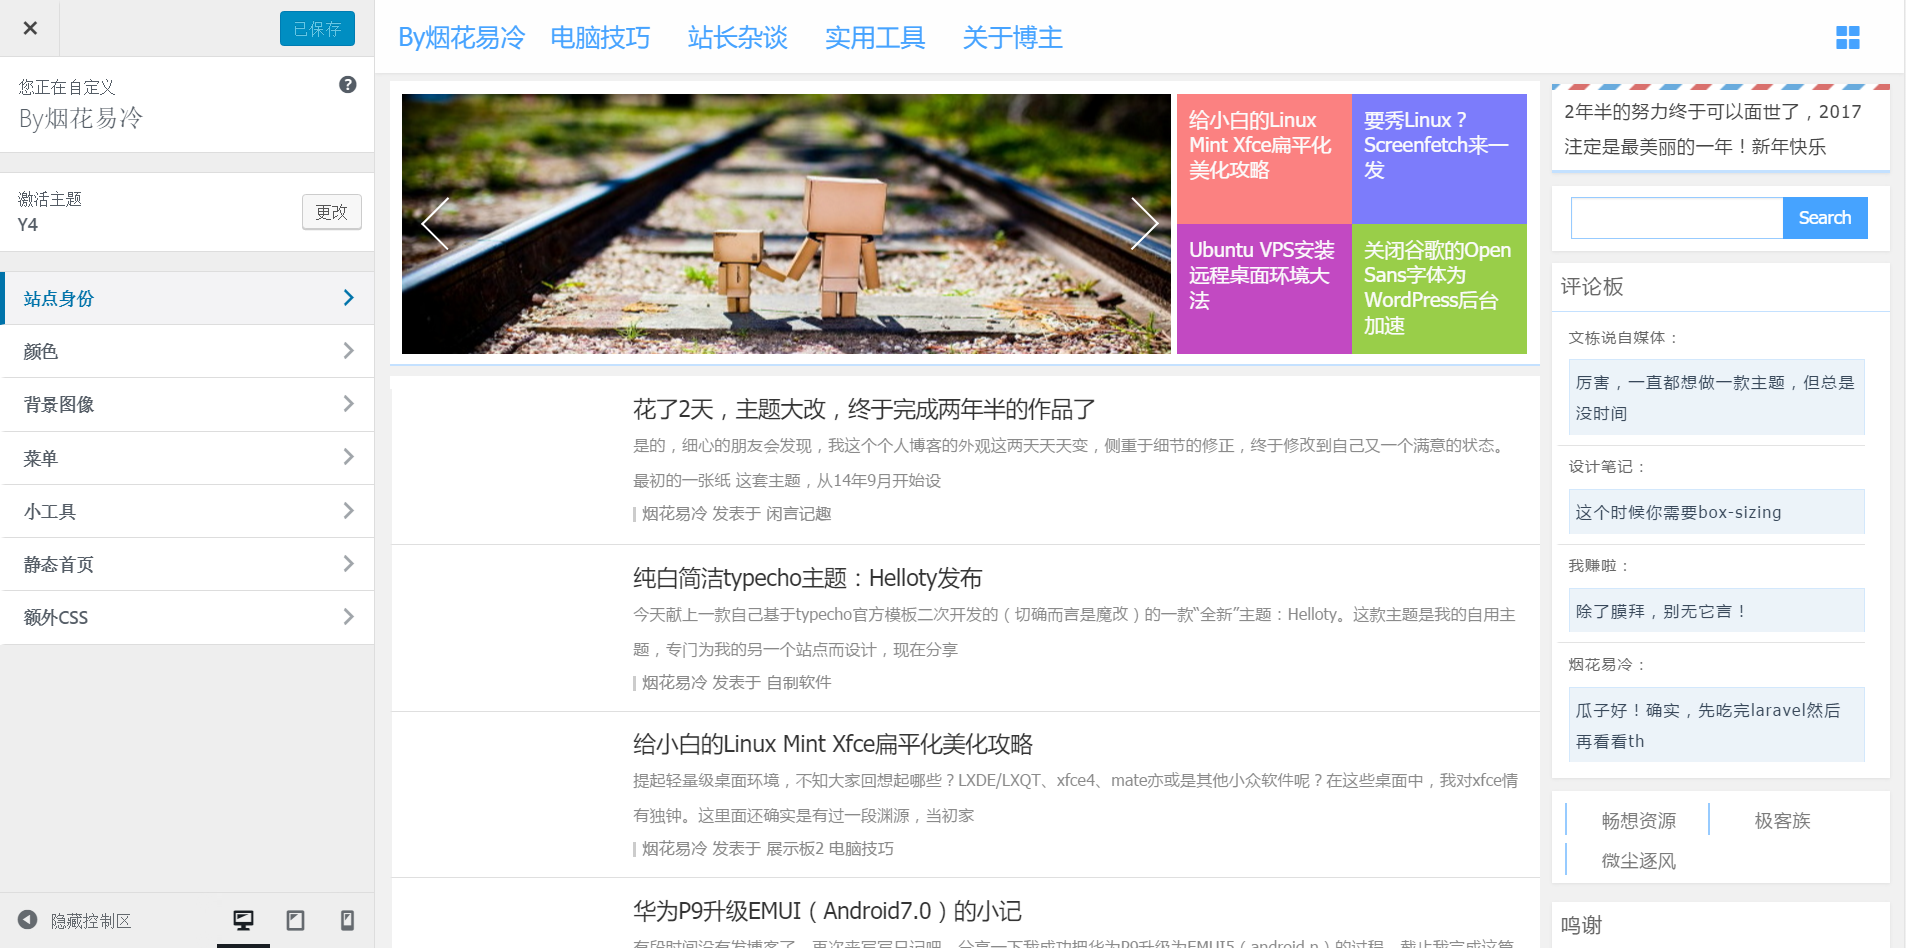Open the 微尘逐风 friend link
Screen dimensions: 1906x948
pos(1639,861)
